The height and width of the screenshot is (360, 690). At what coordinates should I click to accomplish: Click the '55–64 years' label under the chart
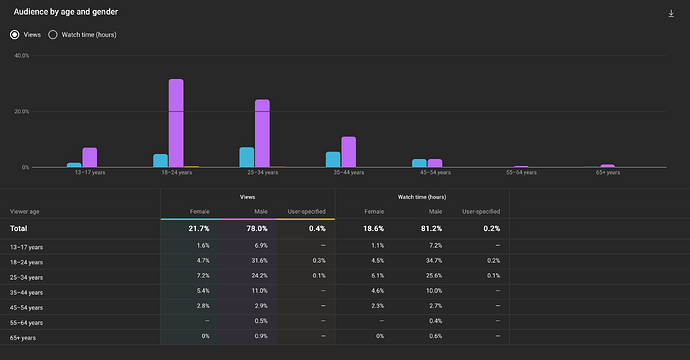point(521,173)
